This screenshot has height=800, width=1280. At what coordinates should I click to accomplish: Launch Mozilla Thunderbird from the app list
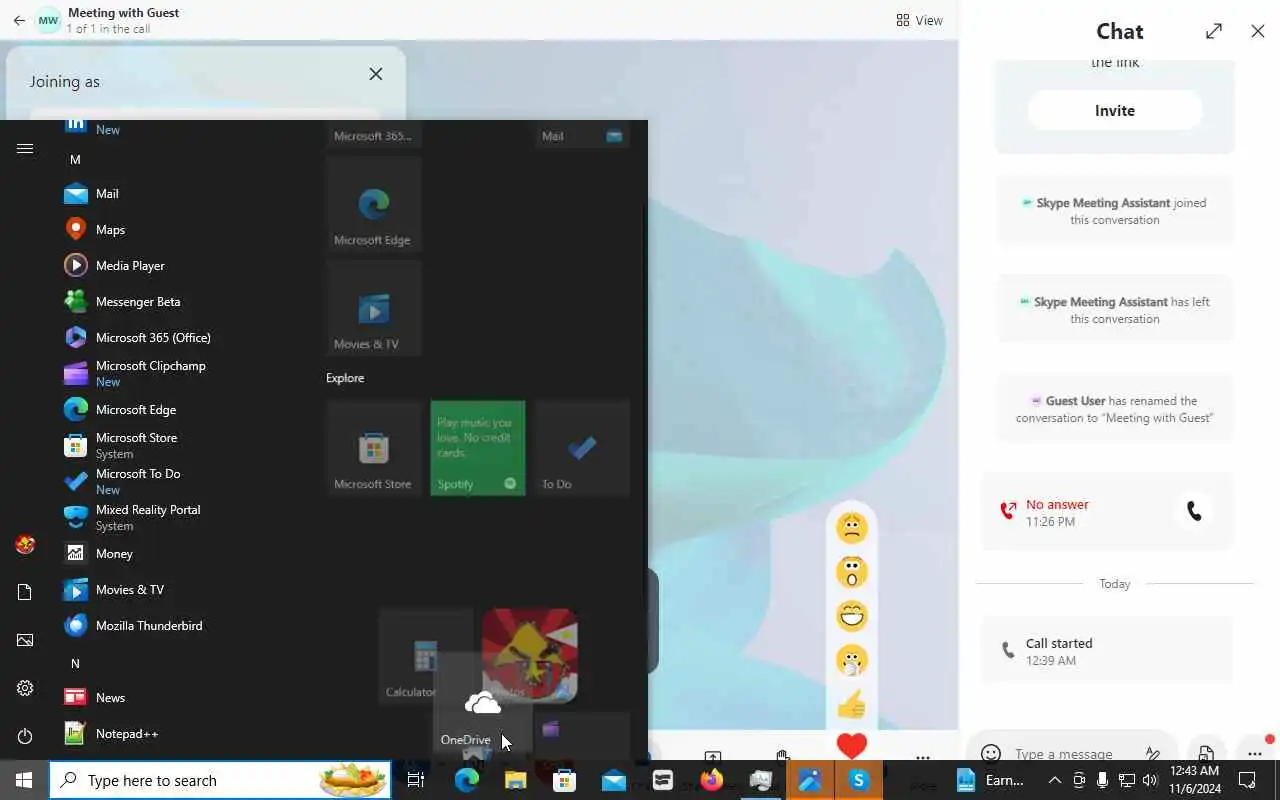coord(180,626)
